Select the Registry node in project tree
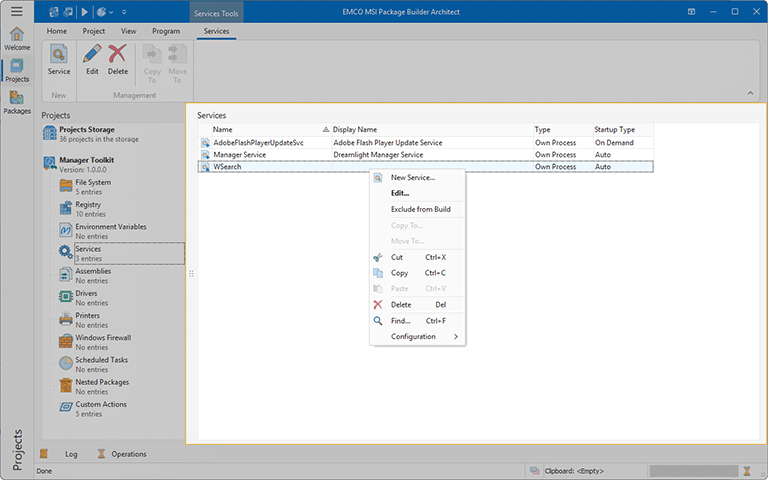Screen dimensions: 768x480 click(88, 205)
